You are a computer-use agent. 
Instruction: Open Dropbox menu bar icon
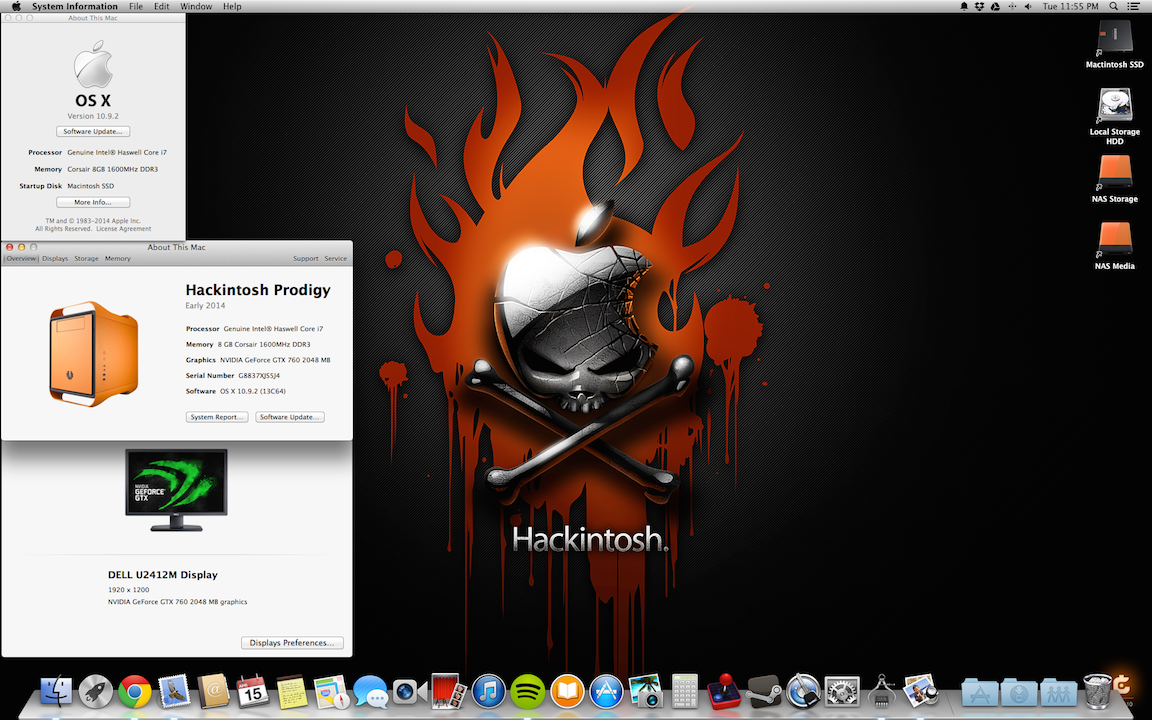point(979,7)
